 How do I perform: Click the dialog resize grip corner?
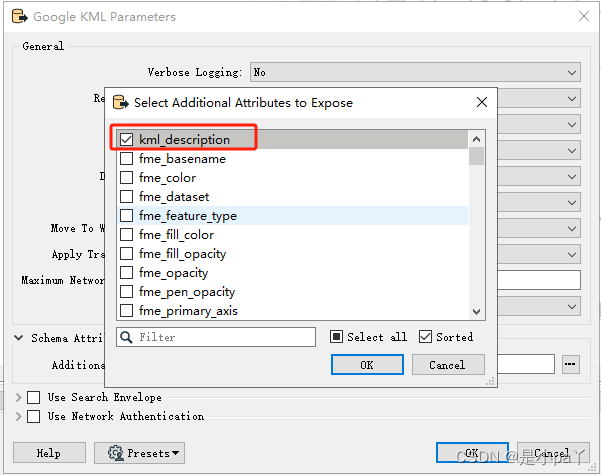click(490, 381)
